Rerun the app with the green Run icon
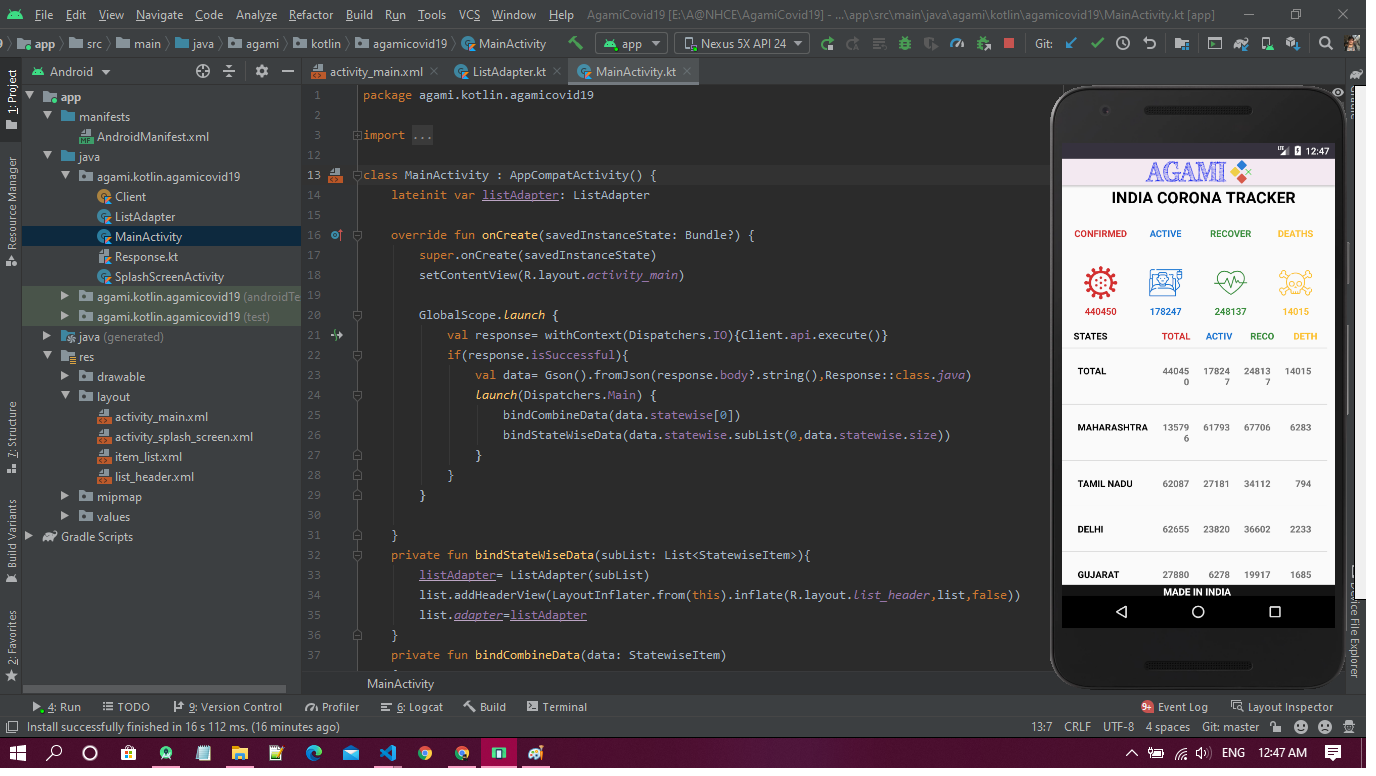1376x776 pixels. 827,44
